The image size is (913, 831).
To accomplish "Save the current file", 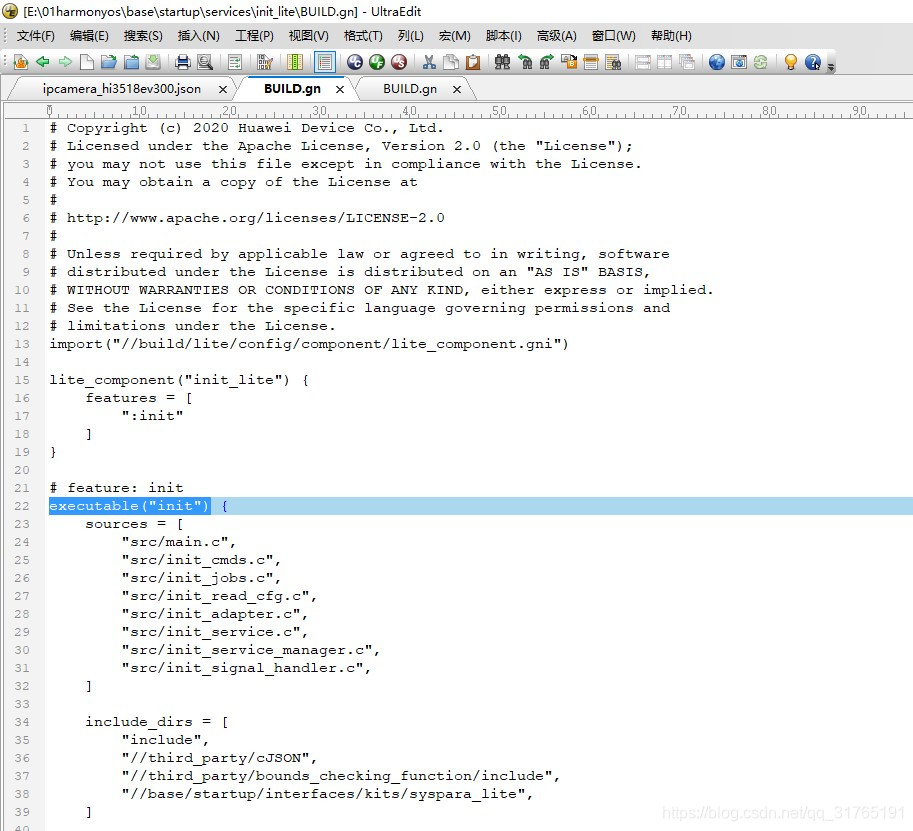I will point(153,61).
